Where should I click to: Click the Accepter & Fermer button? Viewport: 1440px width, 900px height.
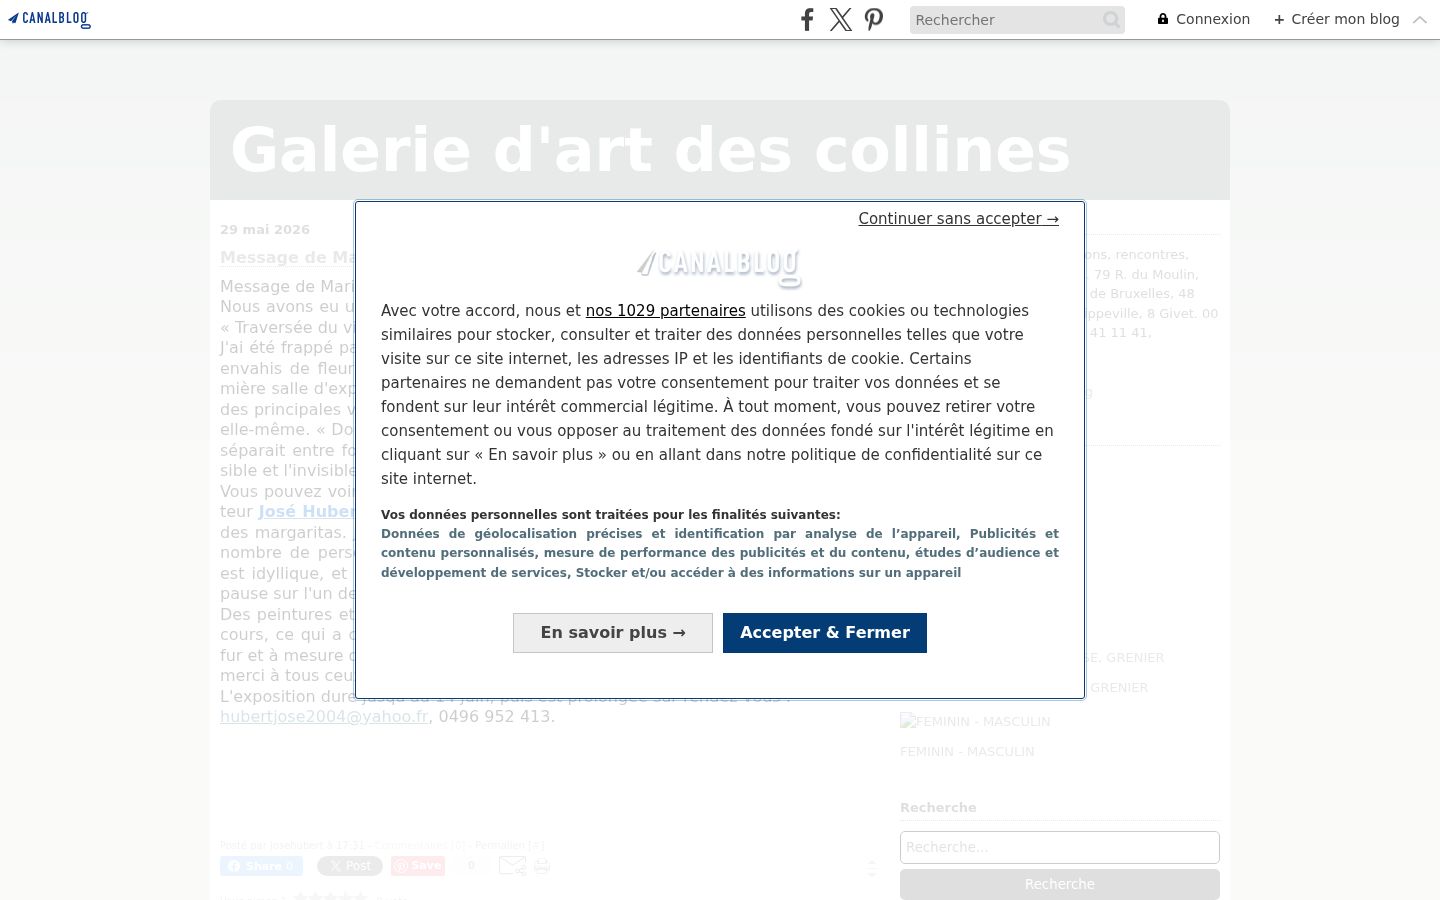pyautogui.click(x=825, y=633)
